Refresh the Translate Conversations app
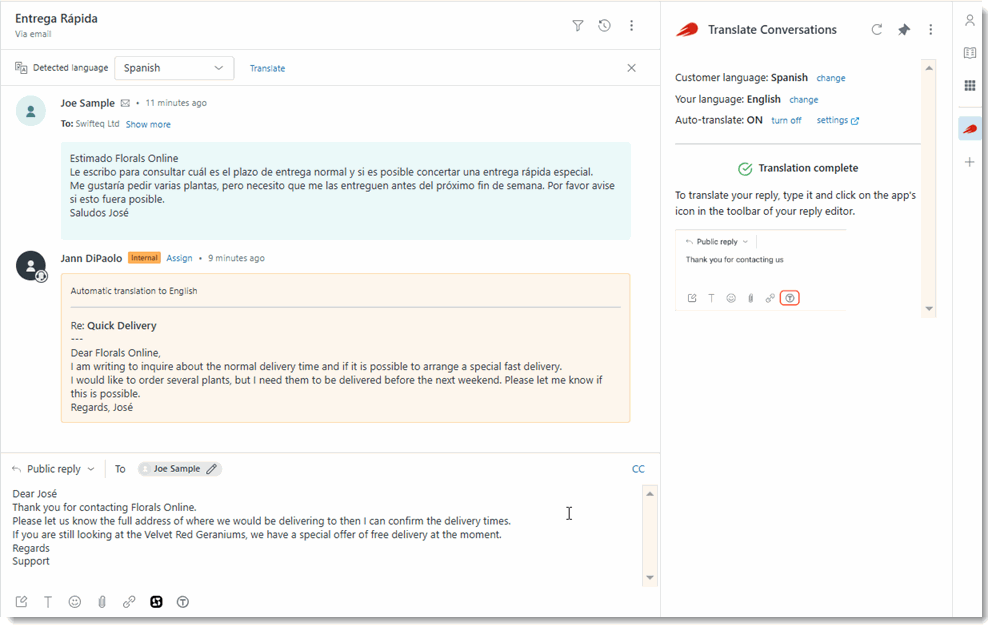The height and width of the screenshot is (625, 988). 876,30
